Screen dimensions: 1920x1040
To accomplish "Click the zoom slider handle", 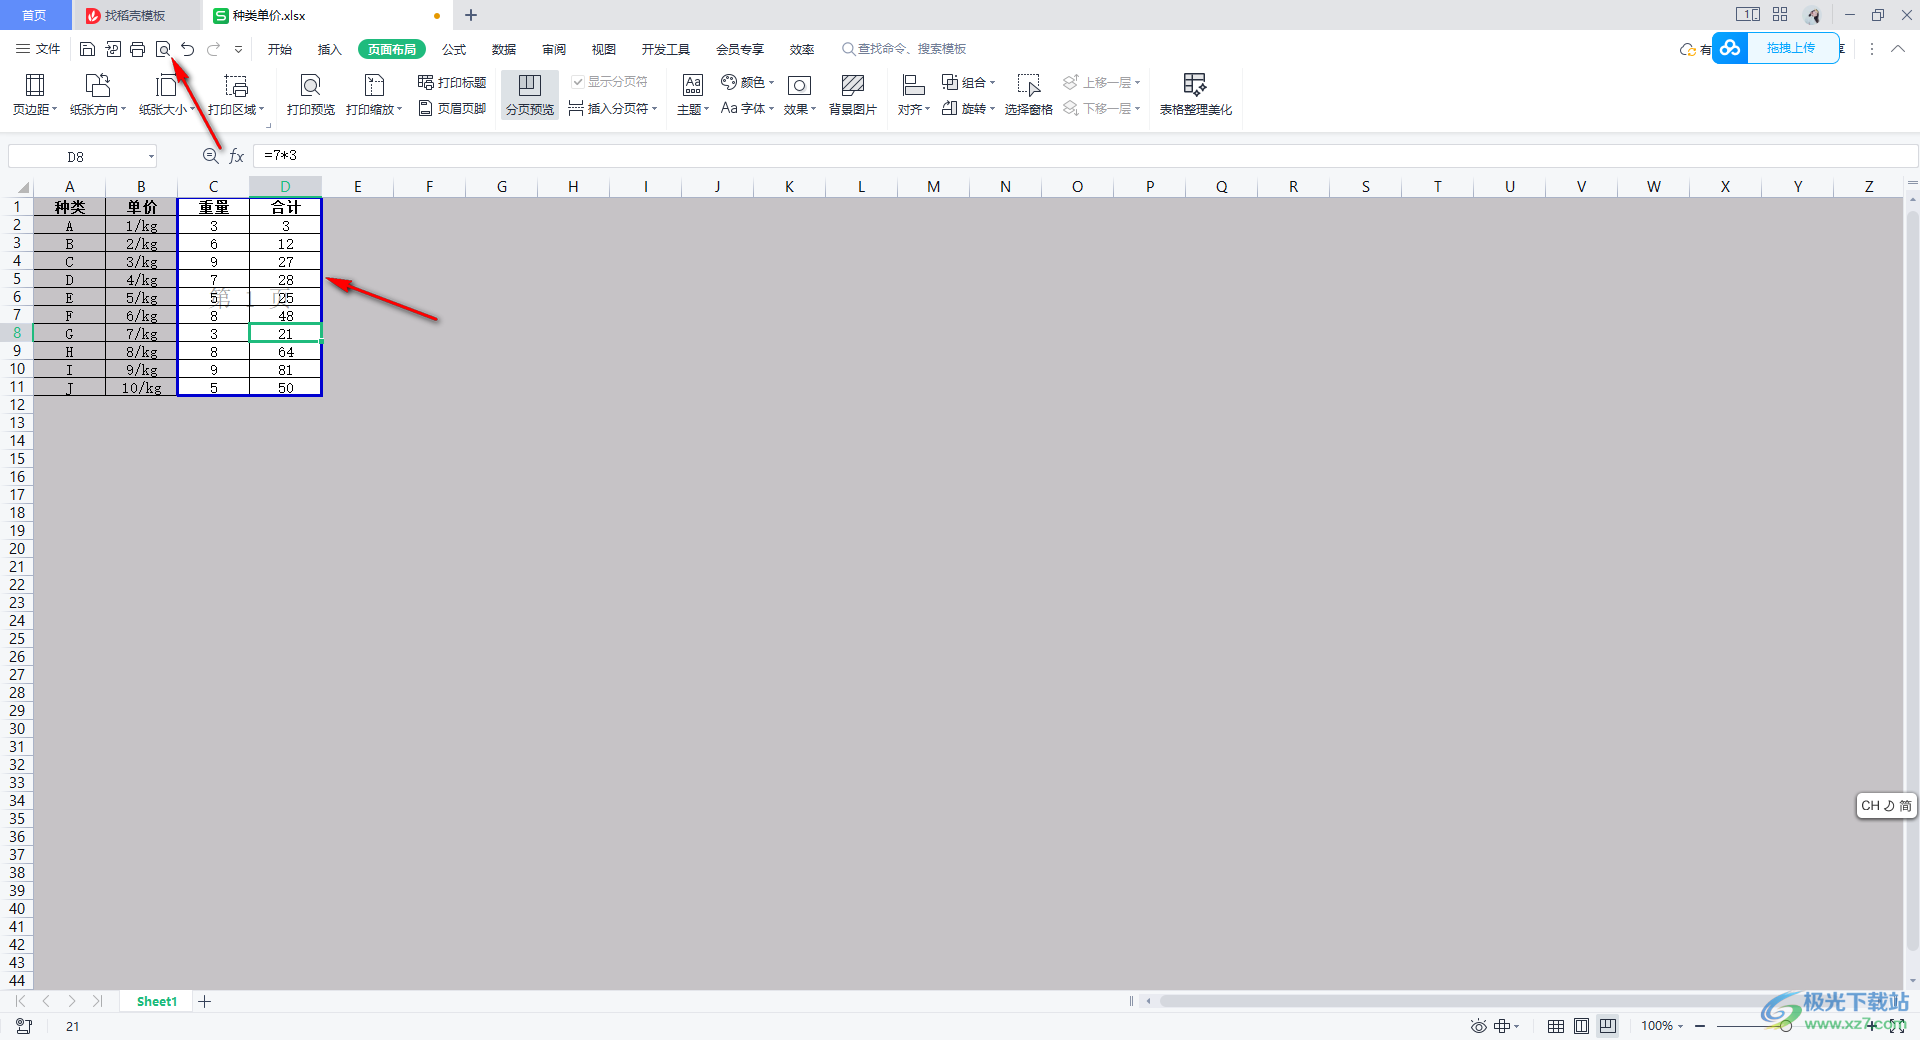I will coord(1785,1026).
